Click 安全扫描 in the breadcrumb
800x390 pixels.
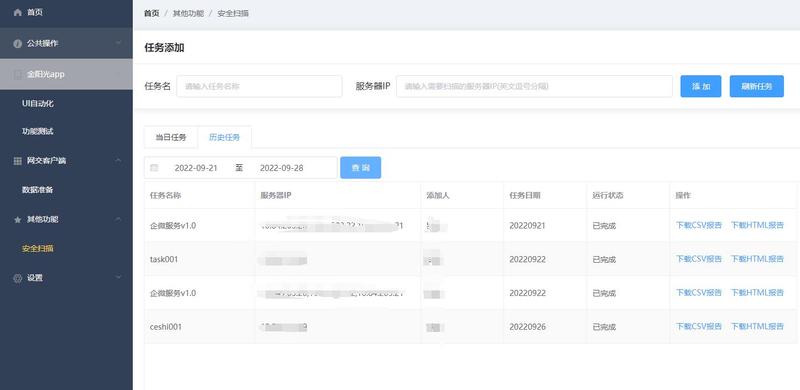click(233, 13)
